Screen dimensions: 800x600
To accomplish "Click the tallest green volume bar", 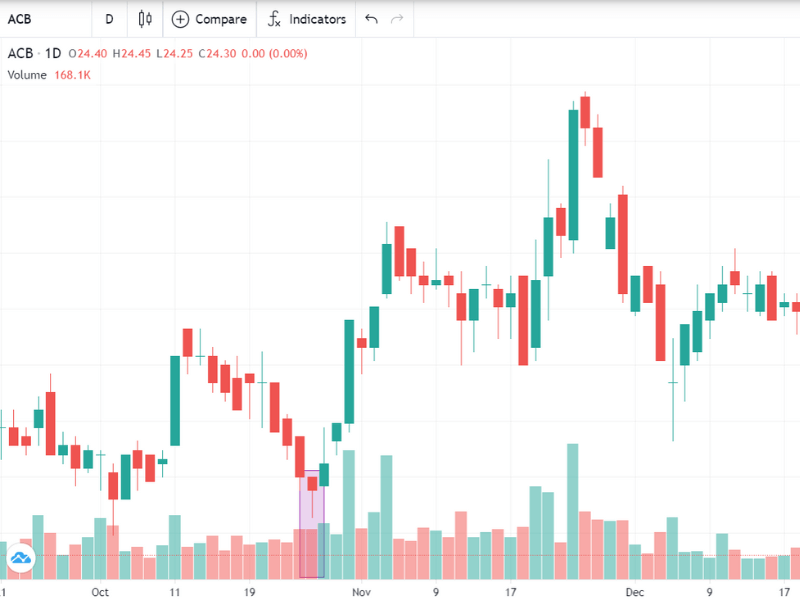I will point(572,511).
